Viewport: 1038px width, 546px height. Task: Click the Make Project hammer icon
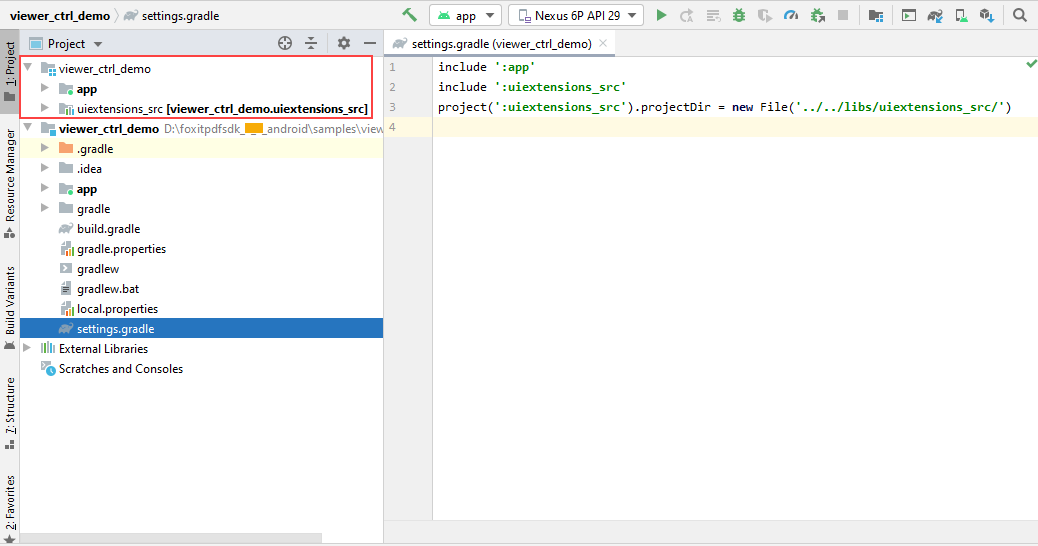pos(409,15)
